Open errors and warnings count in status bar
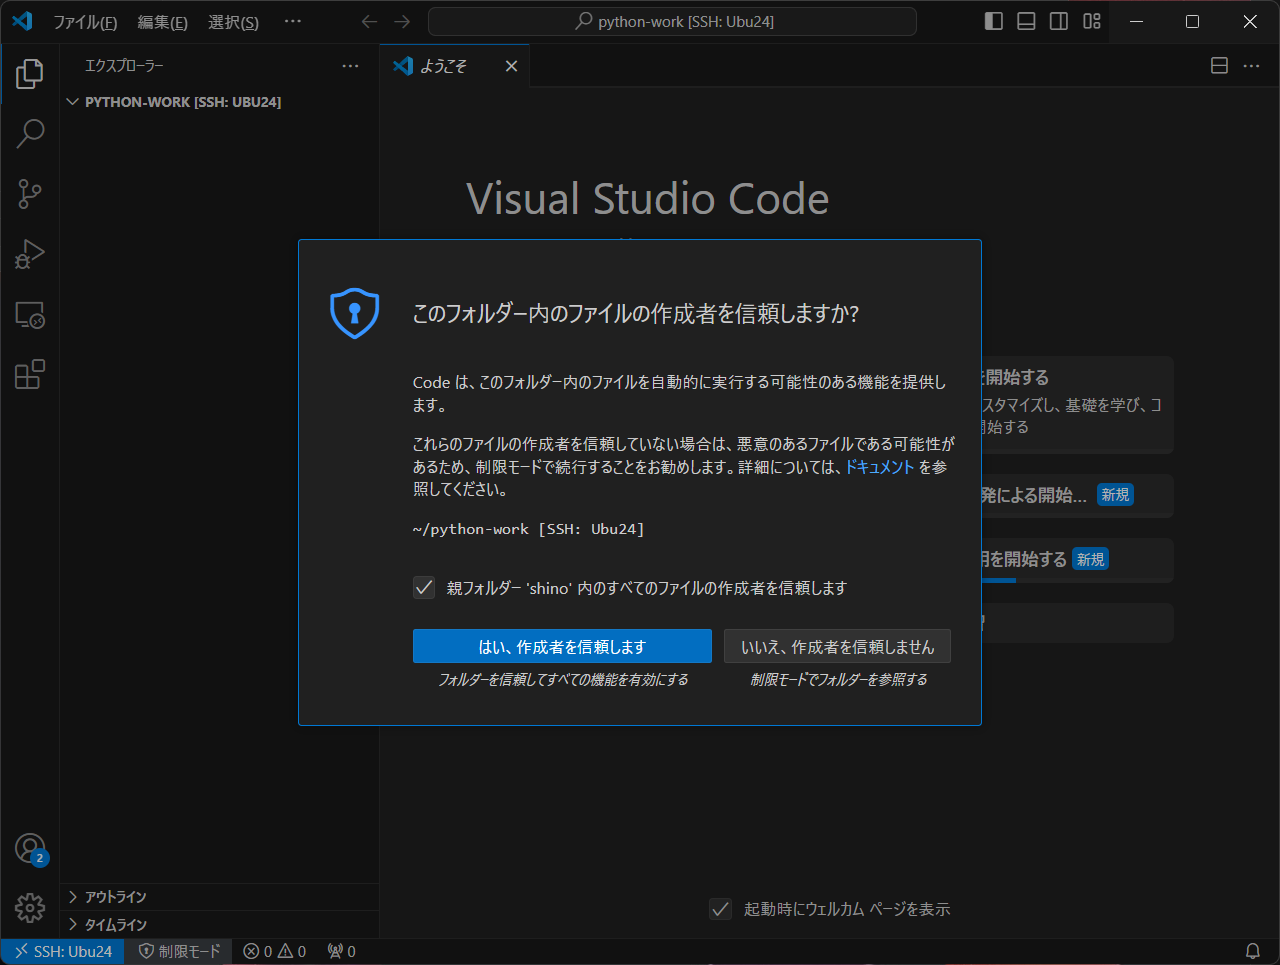This screenshot has height=965, width=1280. click(275, 951)
